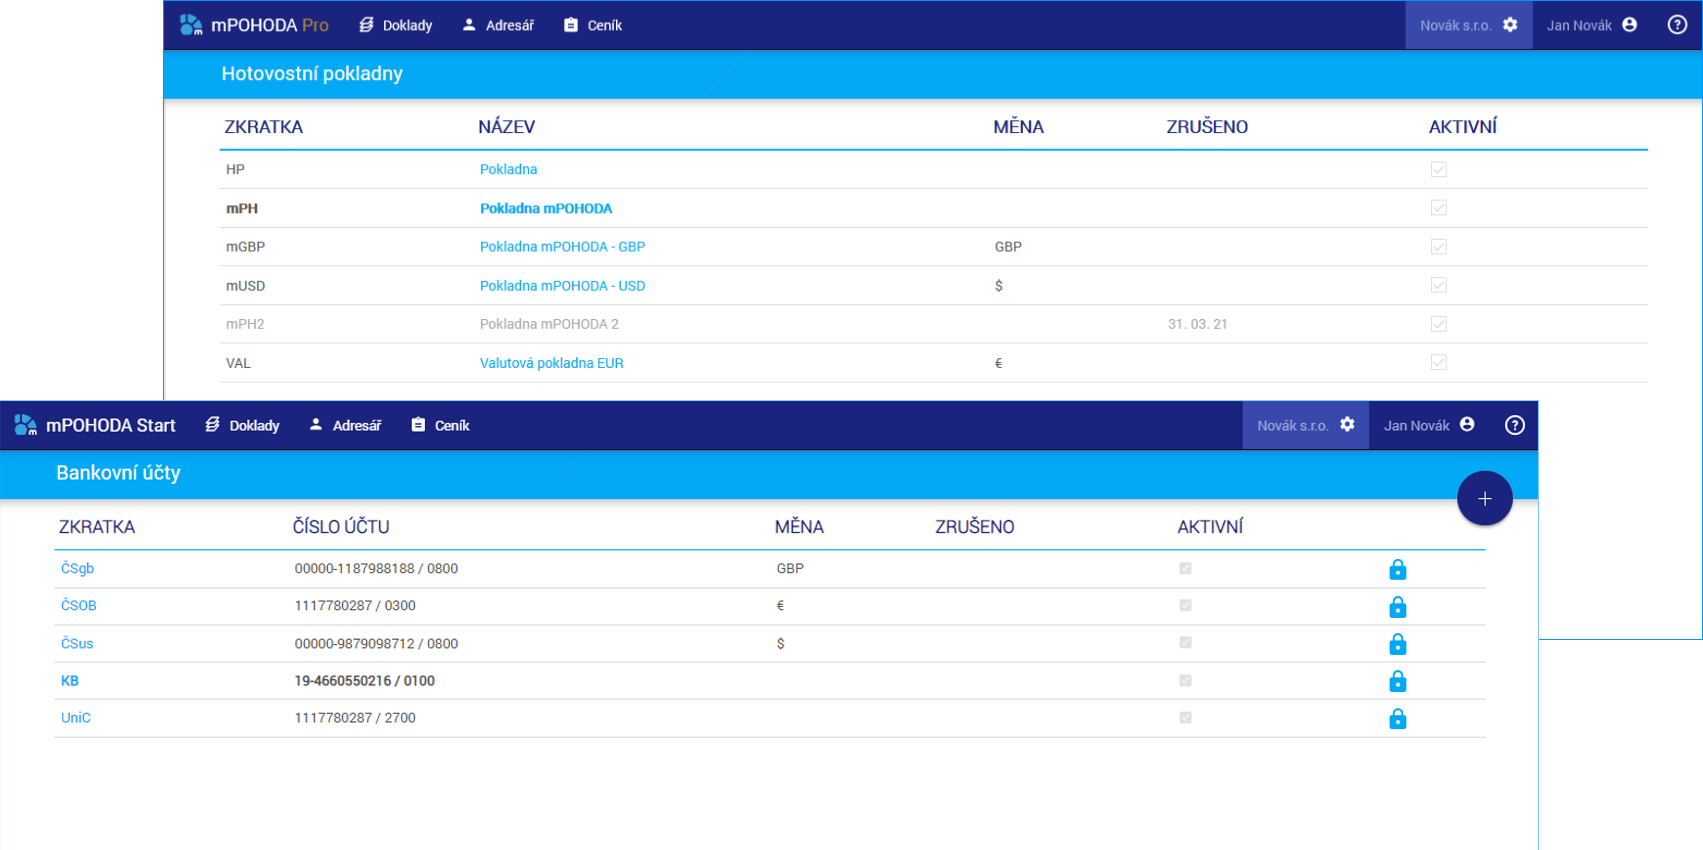Click ZKRATKA column header in Hotovostní pokladny

pos(263,127)
